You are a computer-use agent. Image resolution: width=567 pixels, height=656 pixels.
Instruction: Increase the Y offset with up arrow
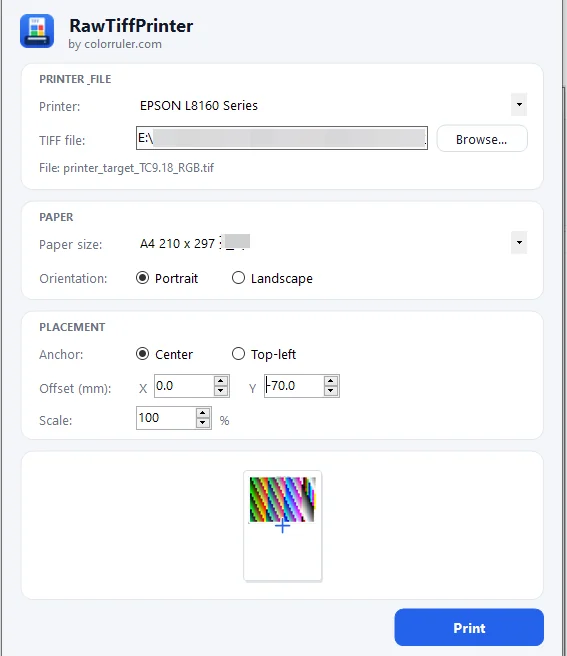331,381
